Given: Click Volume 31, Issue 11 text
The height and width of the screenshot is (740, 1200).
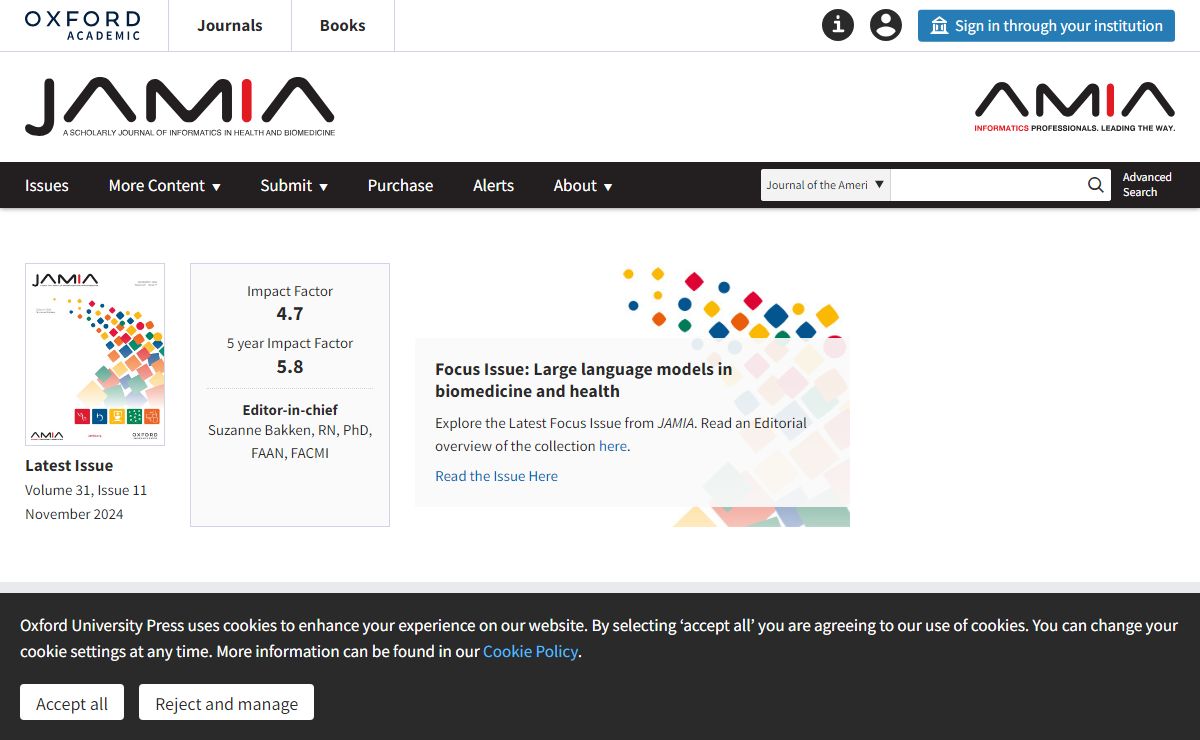Looking at the screenshot, I should click(86, 490).
